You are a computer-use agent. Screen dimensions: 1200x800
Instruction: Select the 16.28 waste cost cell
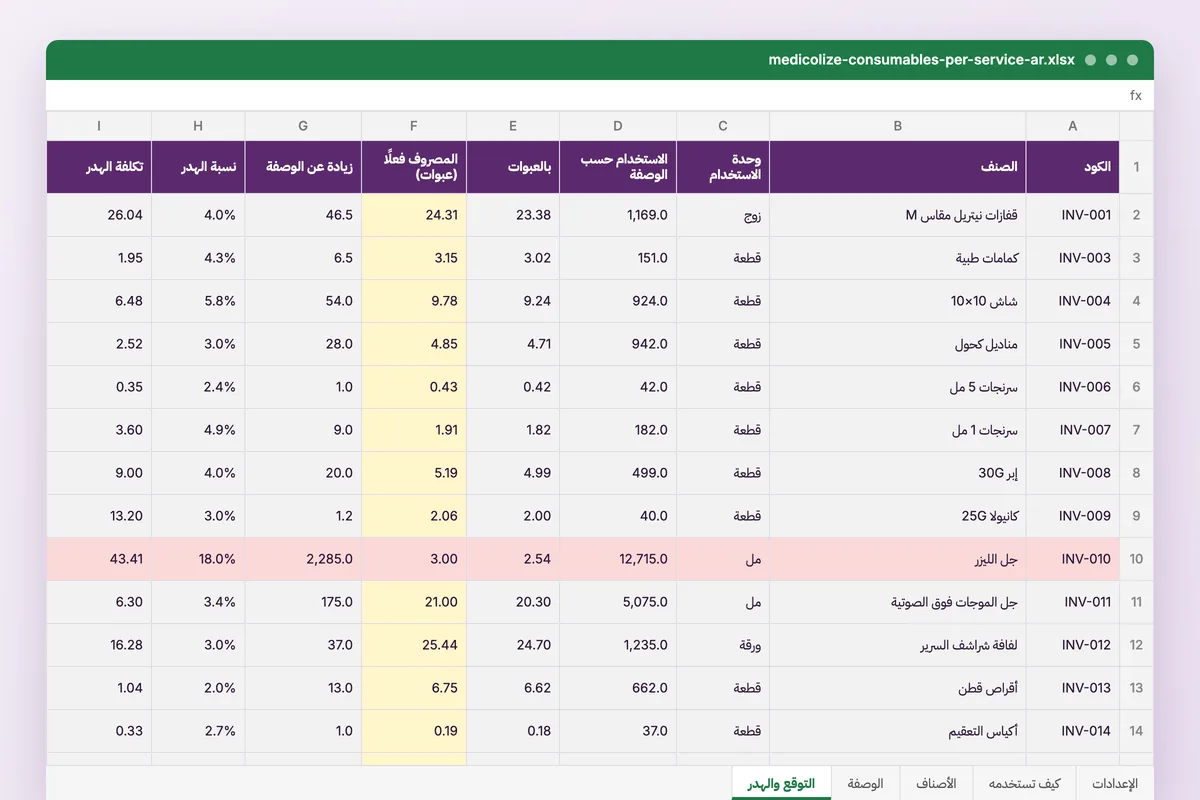click(99, 645)
